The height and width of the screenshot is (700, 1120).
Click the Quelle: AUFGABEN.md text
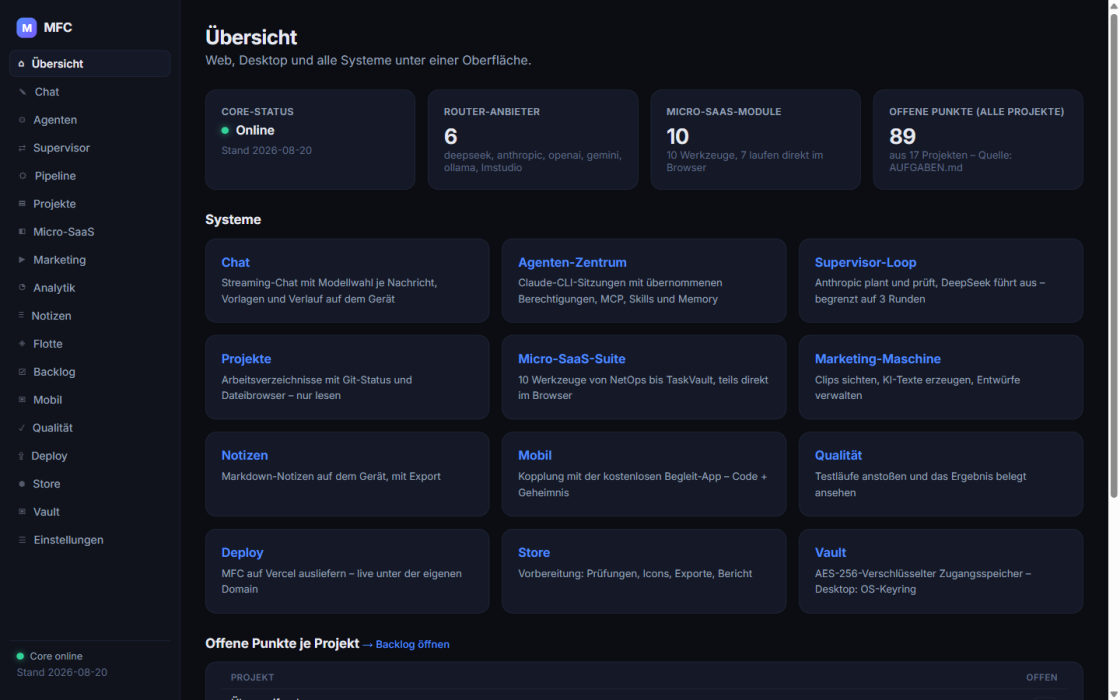click(x=950, y=161)
